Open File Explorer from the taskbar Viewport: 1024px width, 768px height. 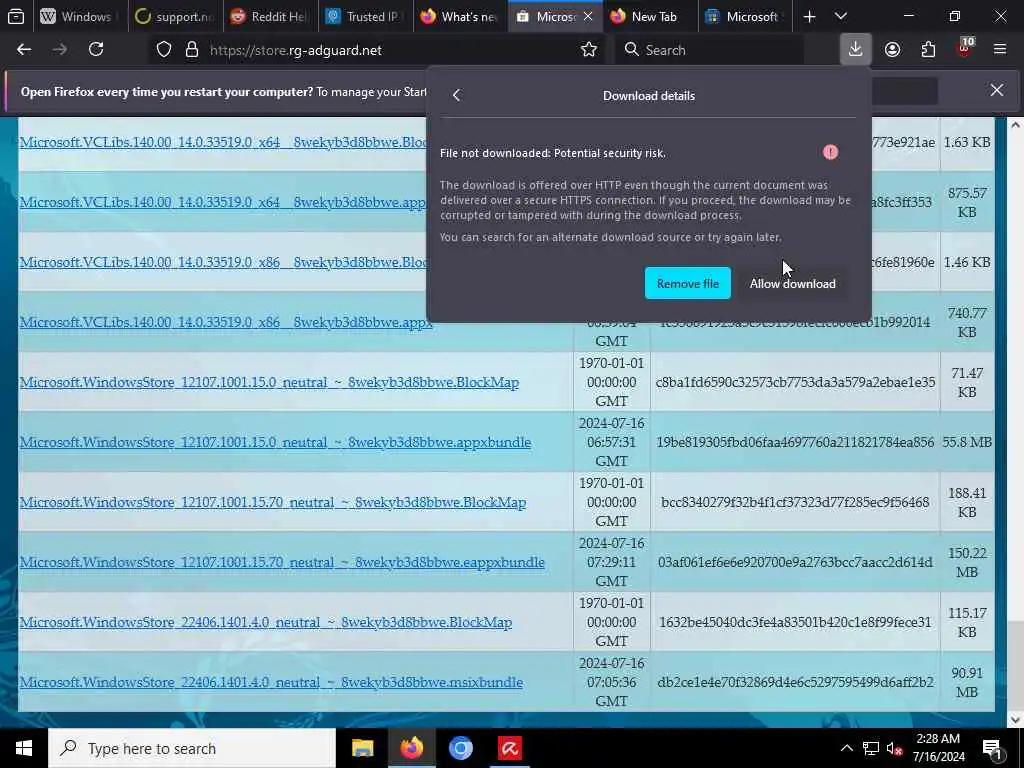pos(362,748)
